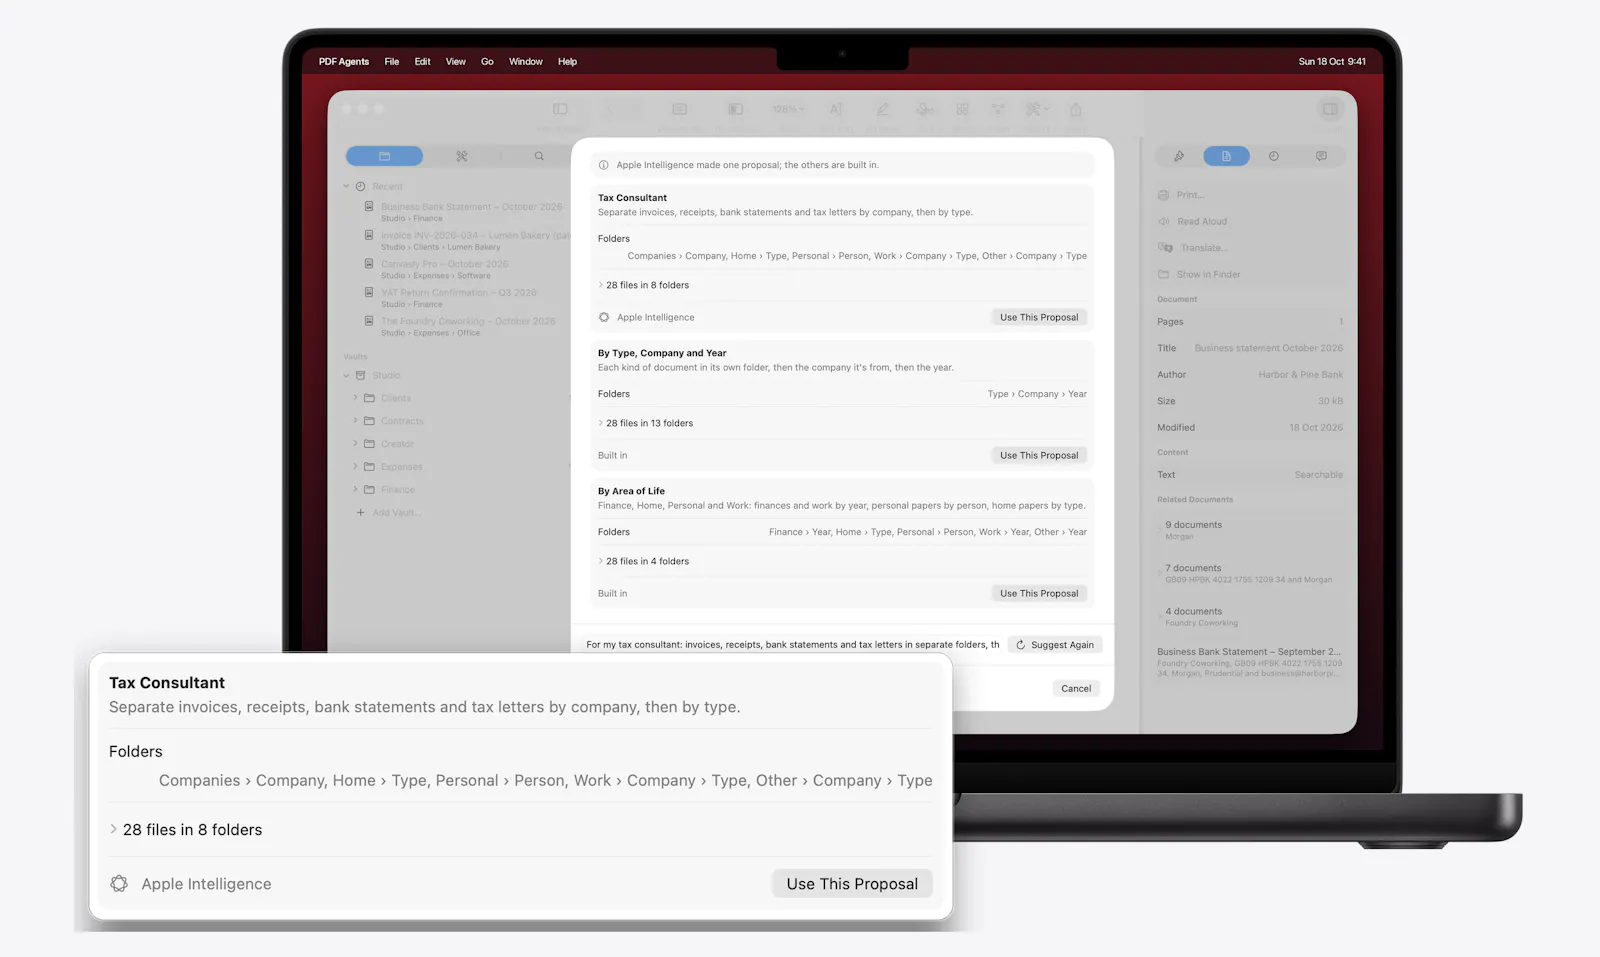Click the Read Aloud speaker icon
Screen dimensions: 1600x957
(x=1163, y=221)
